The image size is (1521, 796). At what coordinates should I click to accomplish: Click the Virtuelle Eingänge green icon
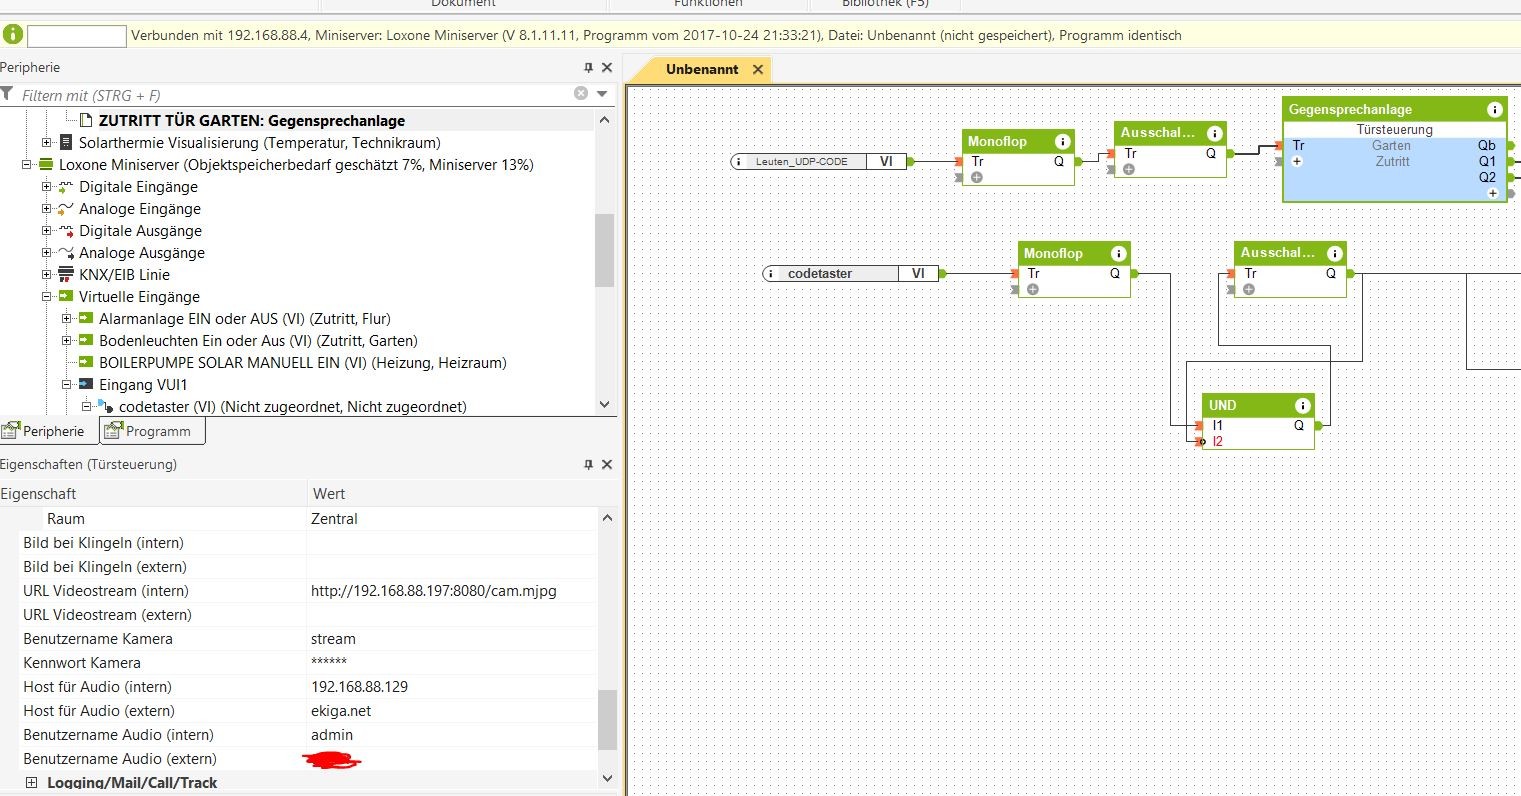66,296
